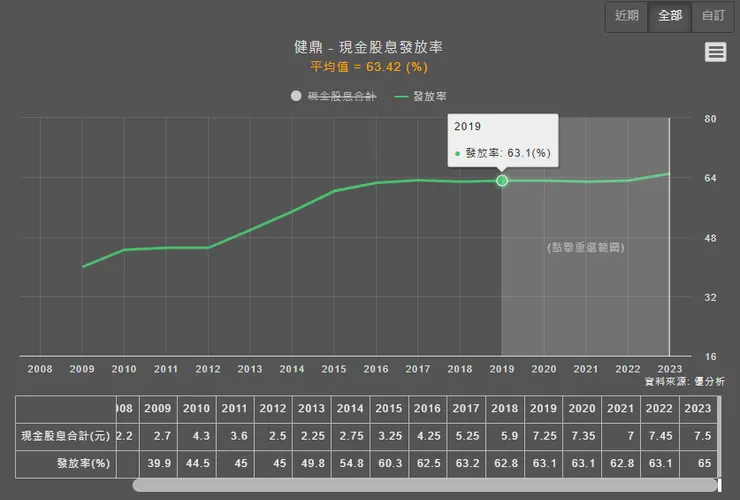Image resolution: width=740 pixels, height=500 pixels.
Task: Click dividend cell 2.25 for 2013
Action: [312, 436]
